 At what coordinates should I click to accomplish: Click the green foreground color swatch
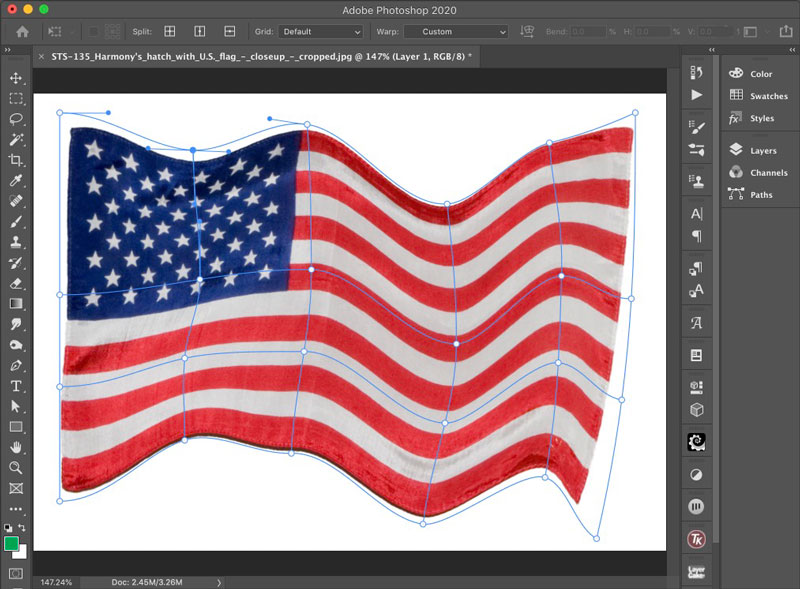[x=12, y=543]
